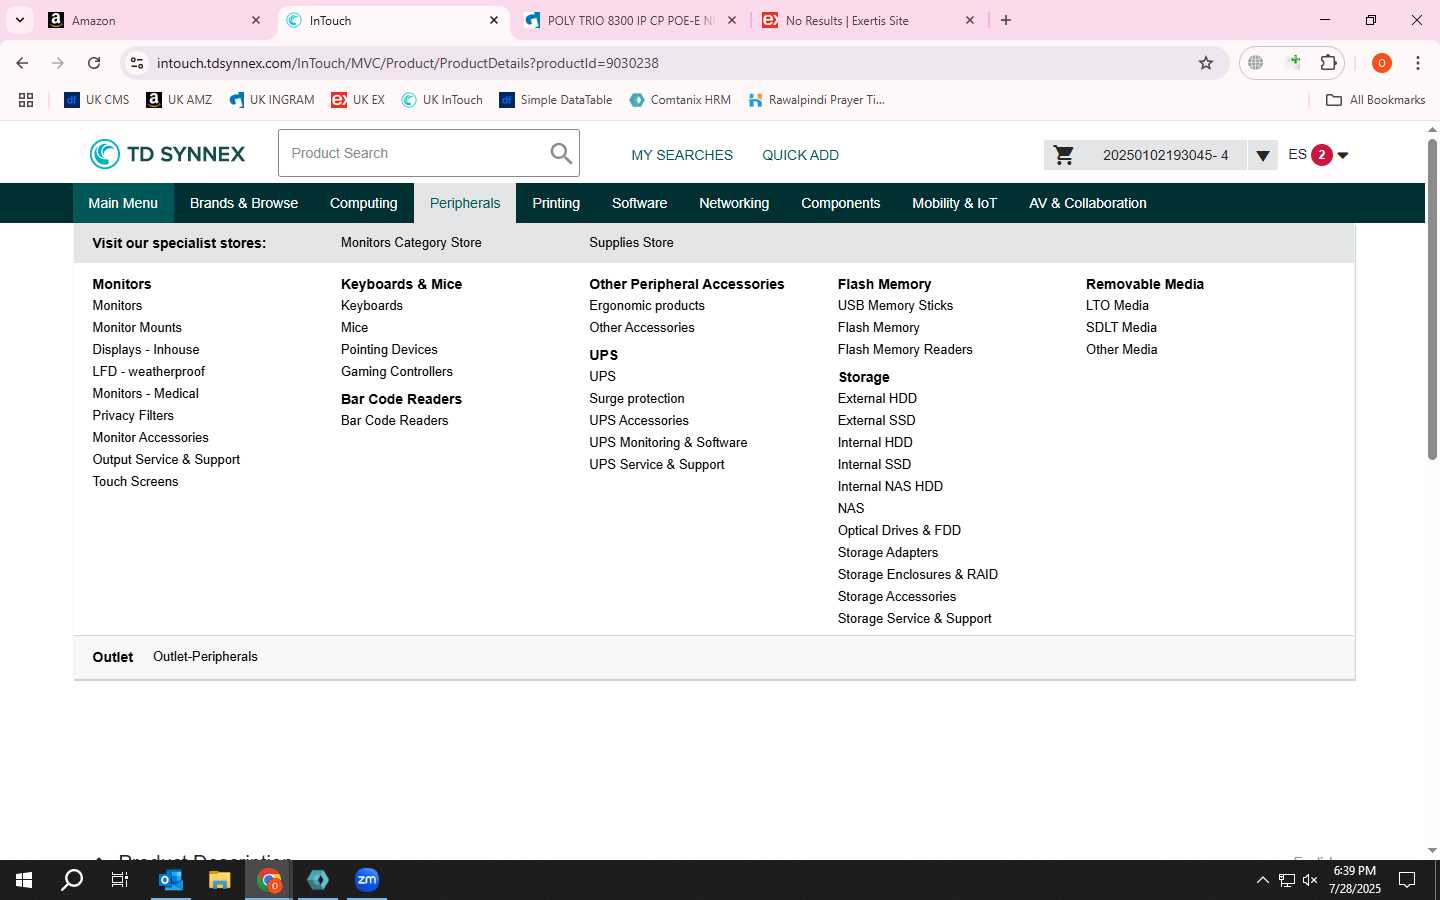Open new browser tab
The height and width of the screenshot is (900, 1440).
(1006, 20)
